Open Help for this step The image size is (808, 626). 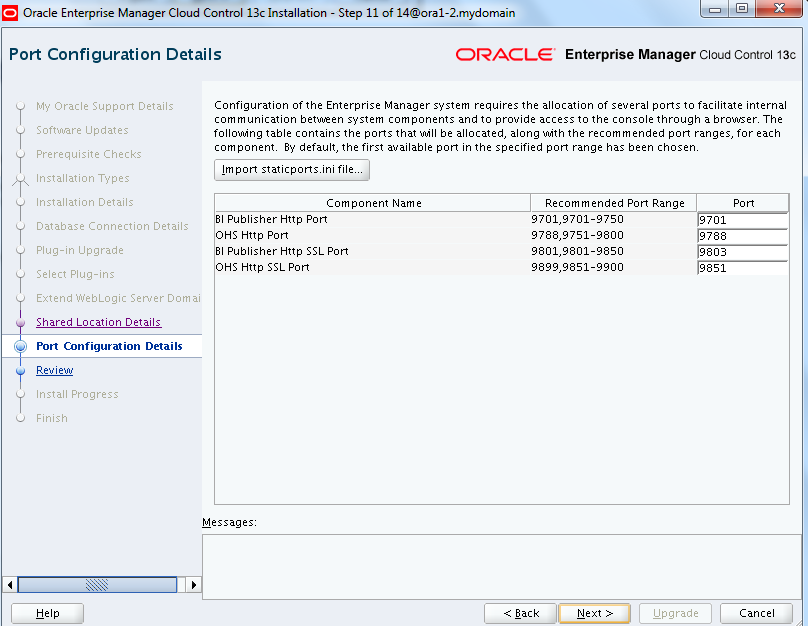(x=47, y=613)
